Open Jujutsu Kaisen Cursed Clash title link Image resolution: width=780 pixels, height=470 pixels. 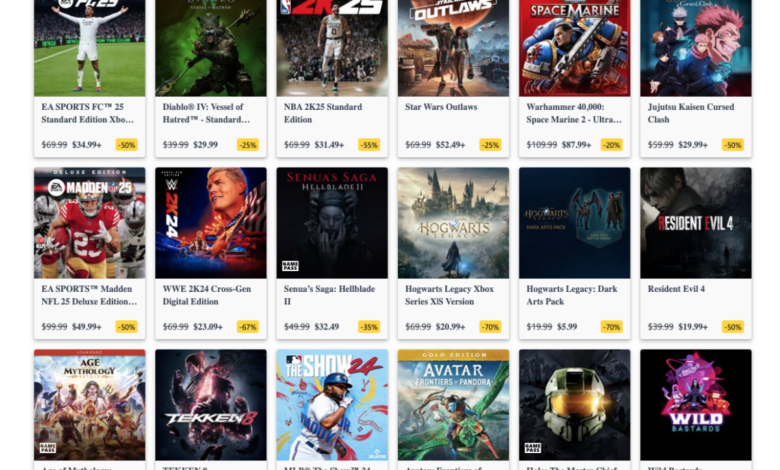coord(690,113)
